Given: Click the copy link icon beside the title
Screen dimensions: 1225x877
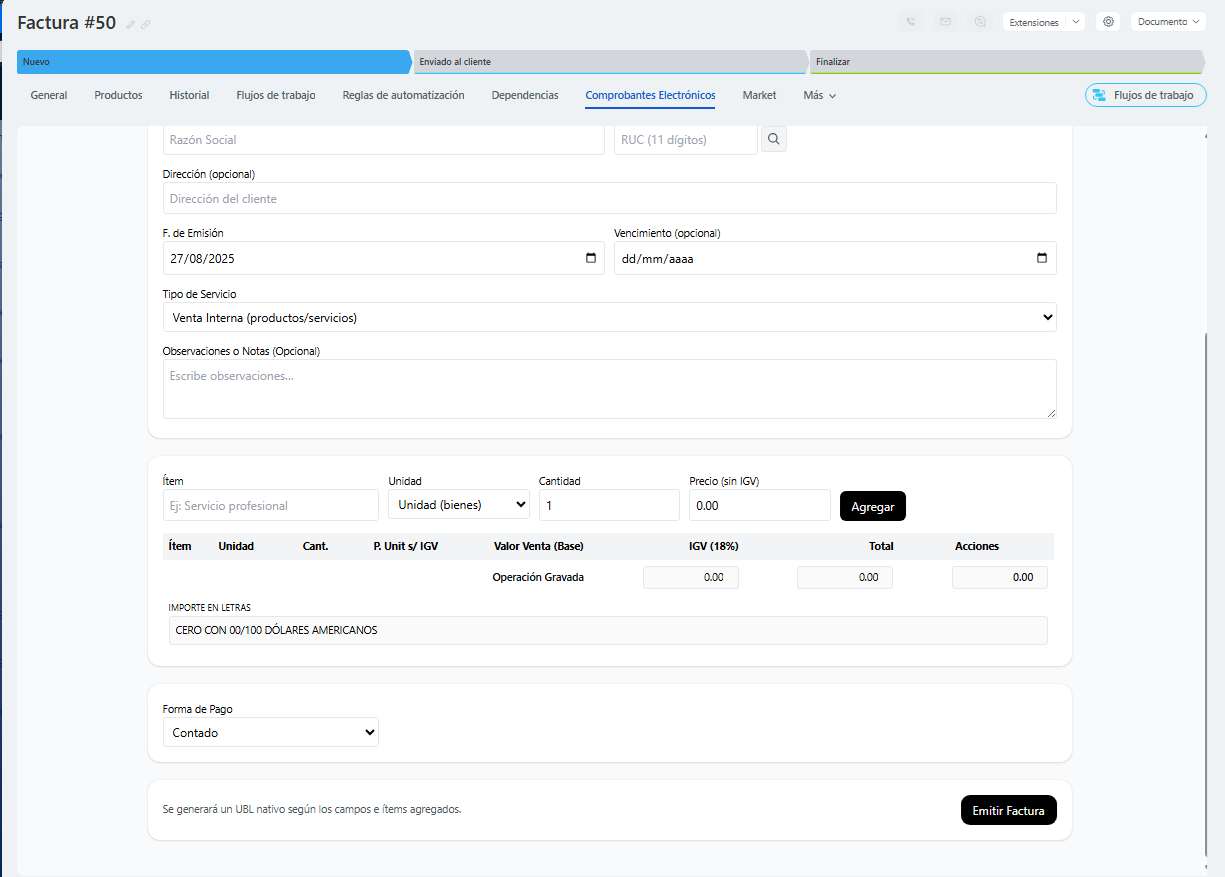Looking at the screenshot, I should pos(145,24).
